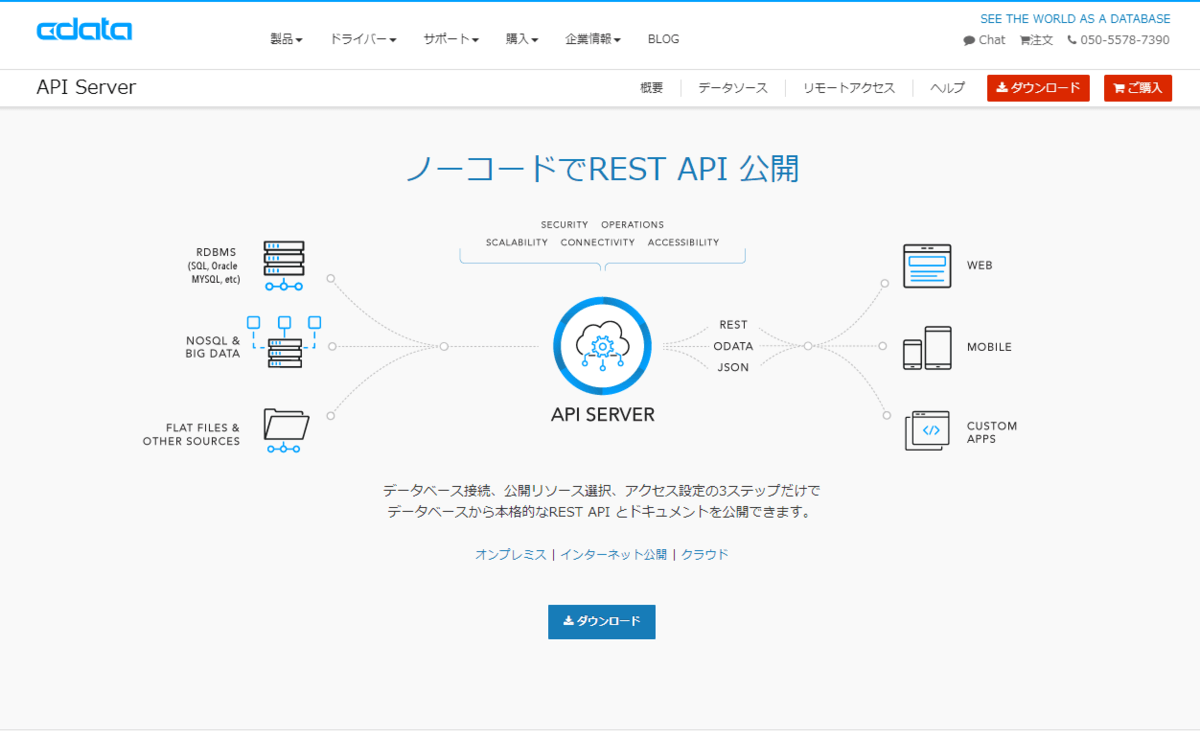Go to the BLOG page
The width and height of the screenshot is (1200, 739).
[663, 39]
